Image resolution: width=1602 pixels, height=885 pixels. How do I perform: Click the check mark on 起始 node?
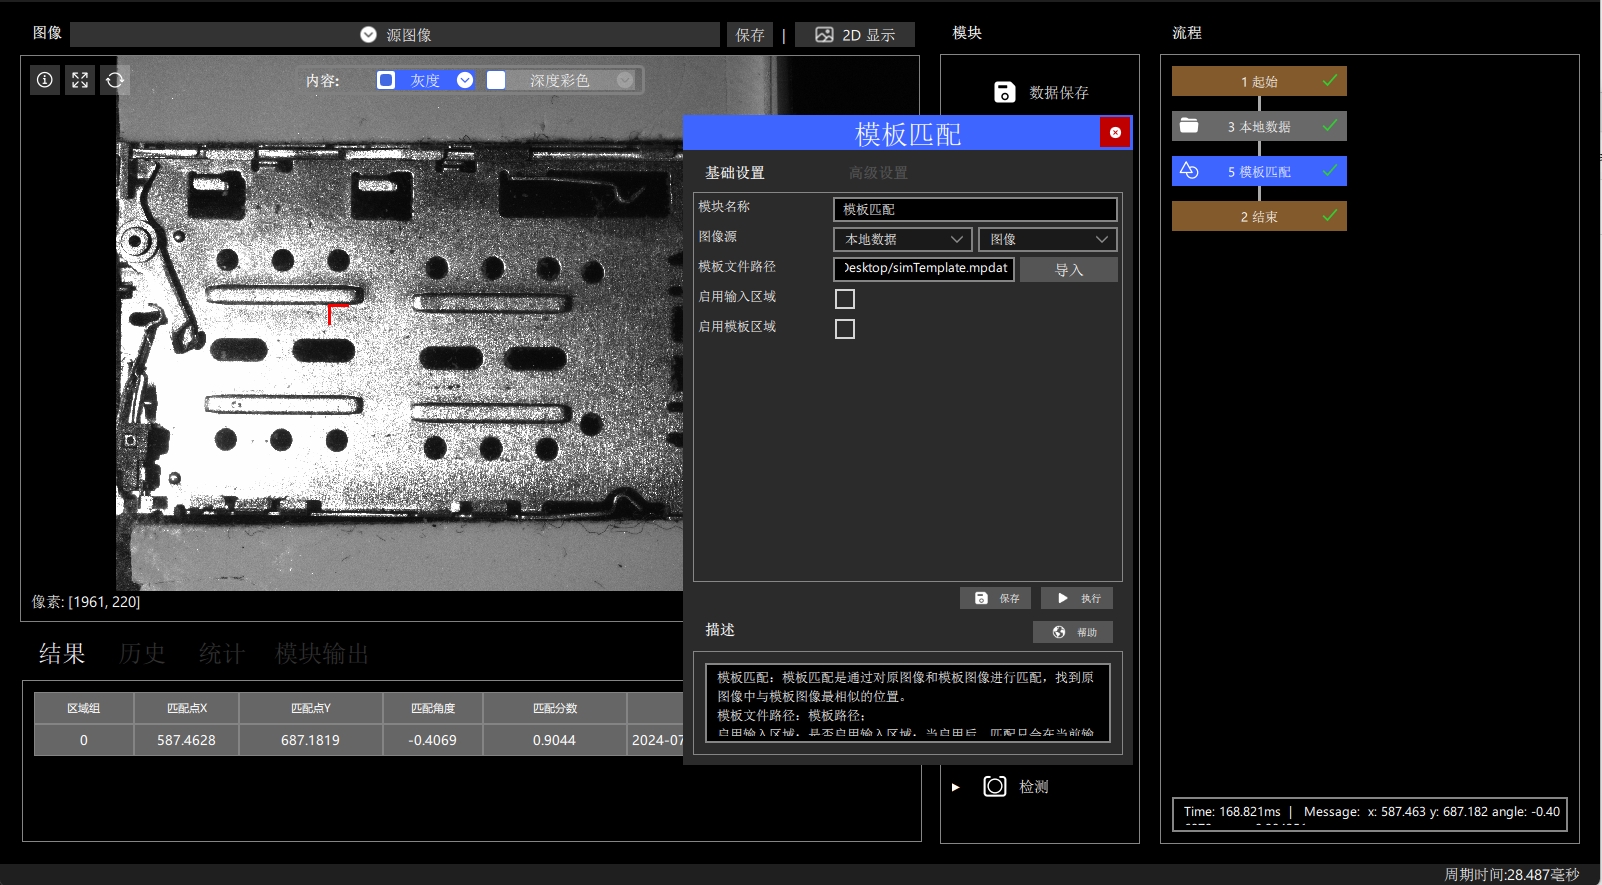pyautogui.click(x=1330, y=81)
